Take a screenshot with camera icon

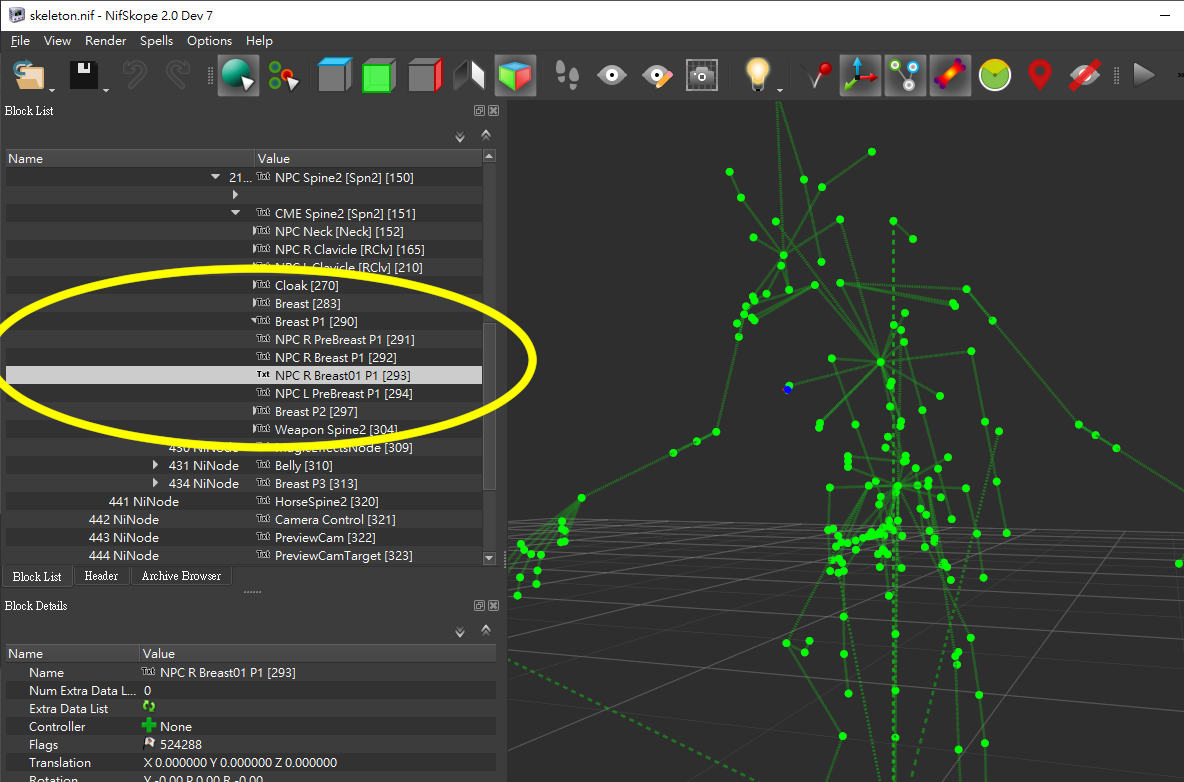701,75
